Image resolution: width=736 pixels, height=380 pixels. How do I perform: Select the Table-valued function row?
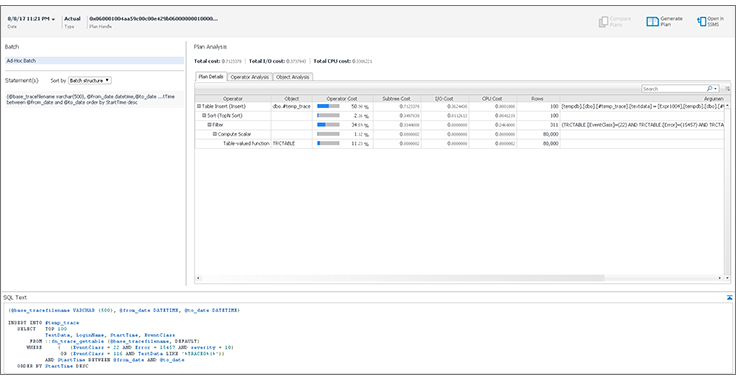[x=460, y=144]
